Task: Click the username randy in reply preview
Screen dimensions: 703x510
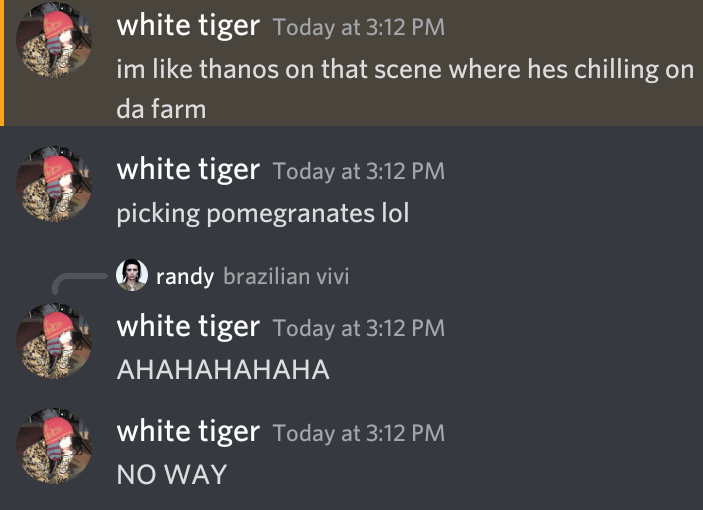Action: tap(185, 276)
